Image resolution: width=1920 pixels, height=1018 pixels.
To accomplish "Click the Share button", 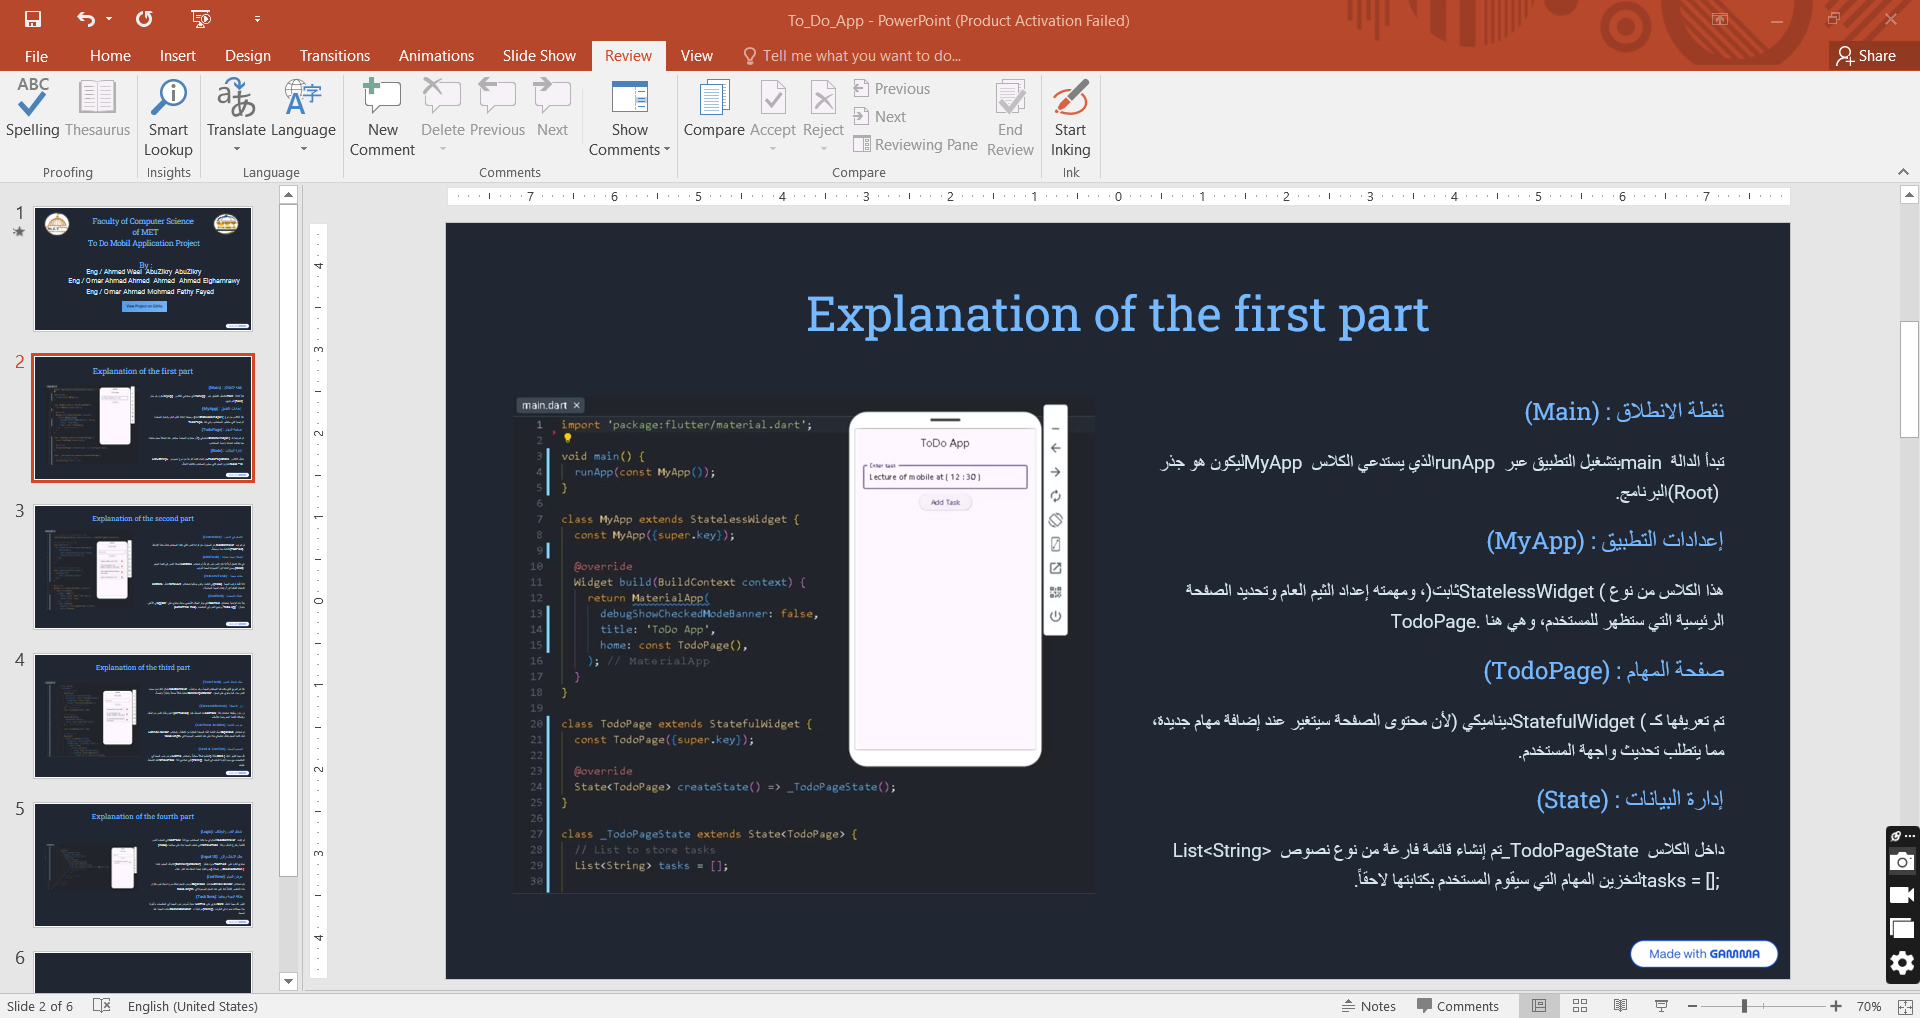I will (x=1866, y=56).
